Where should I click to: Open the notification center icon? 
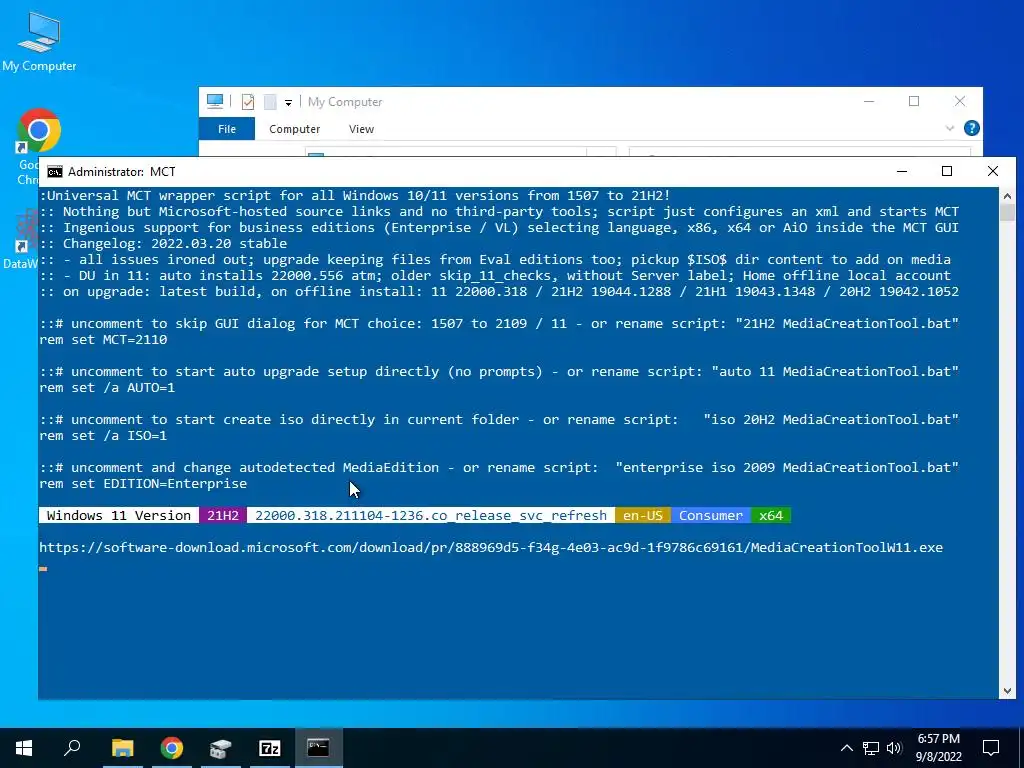click(x=991, y=748)
